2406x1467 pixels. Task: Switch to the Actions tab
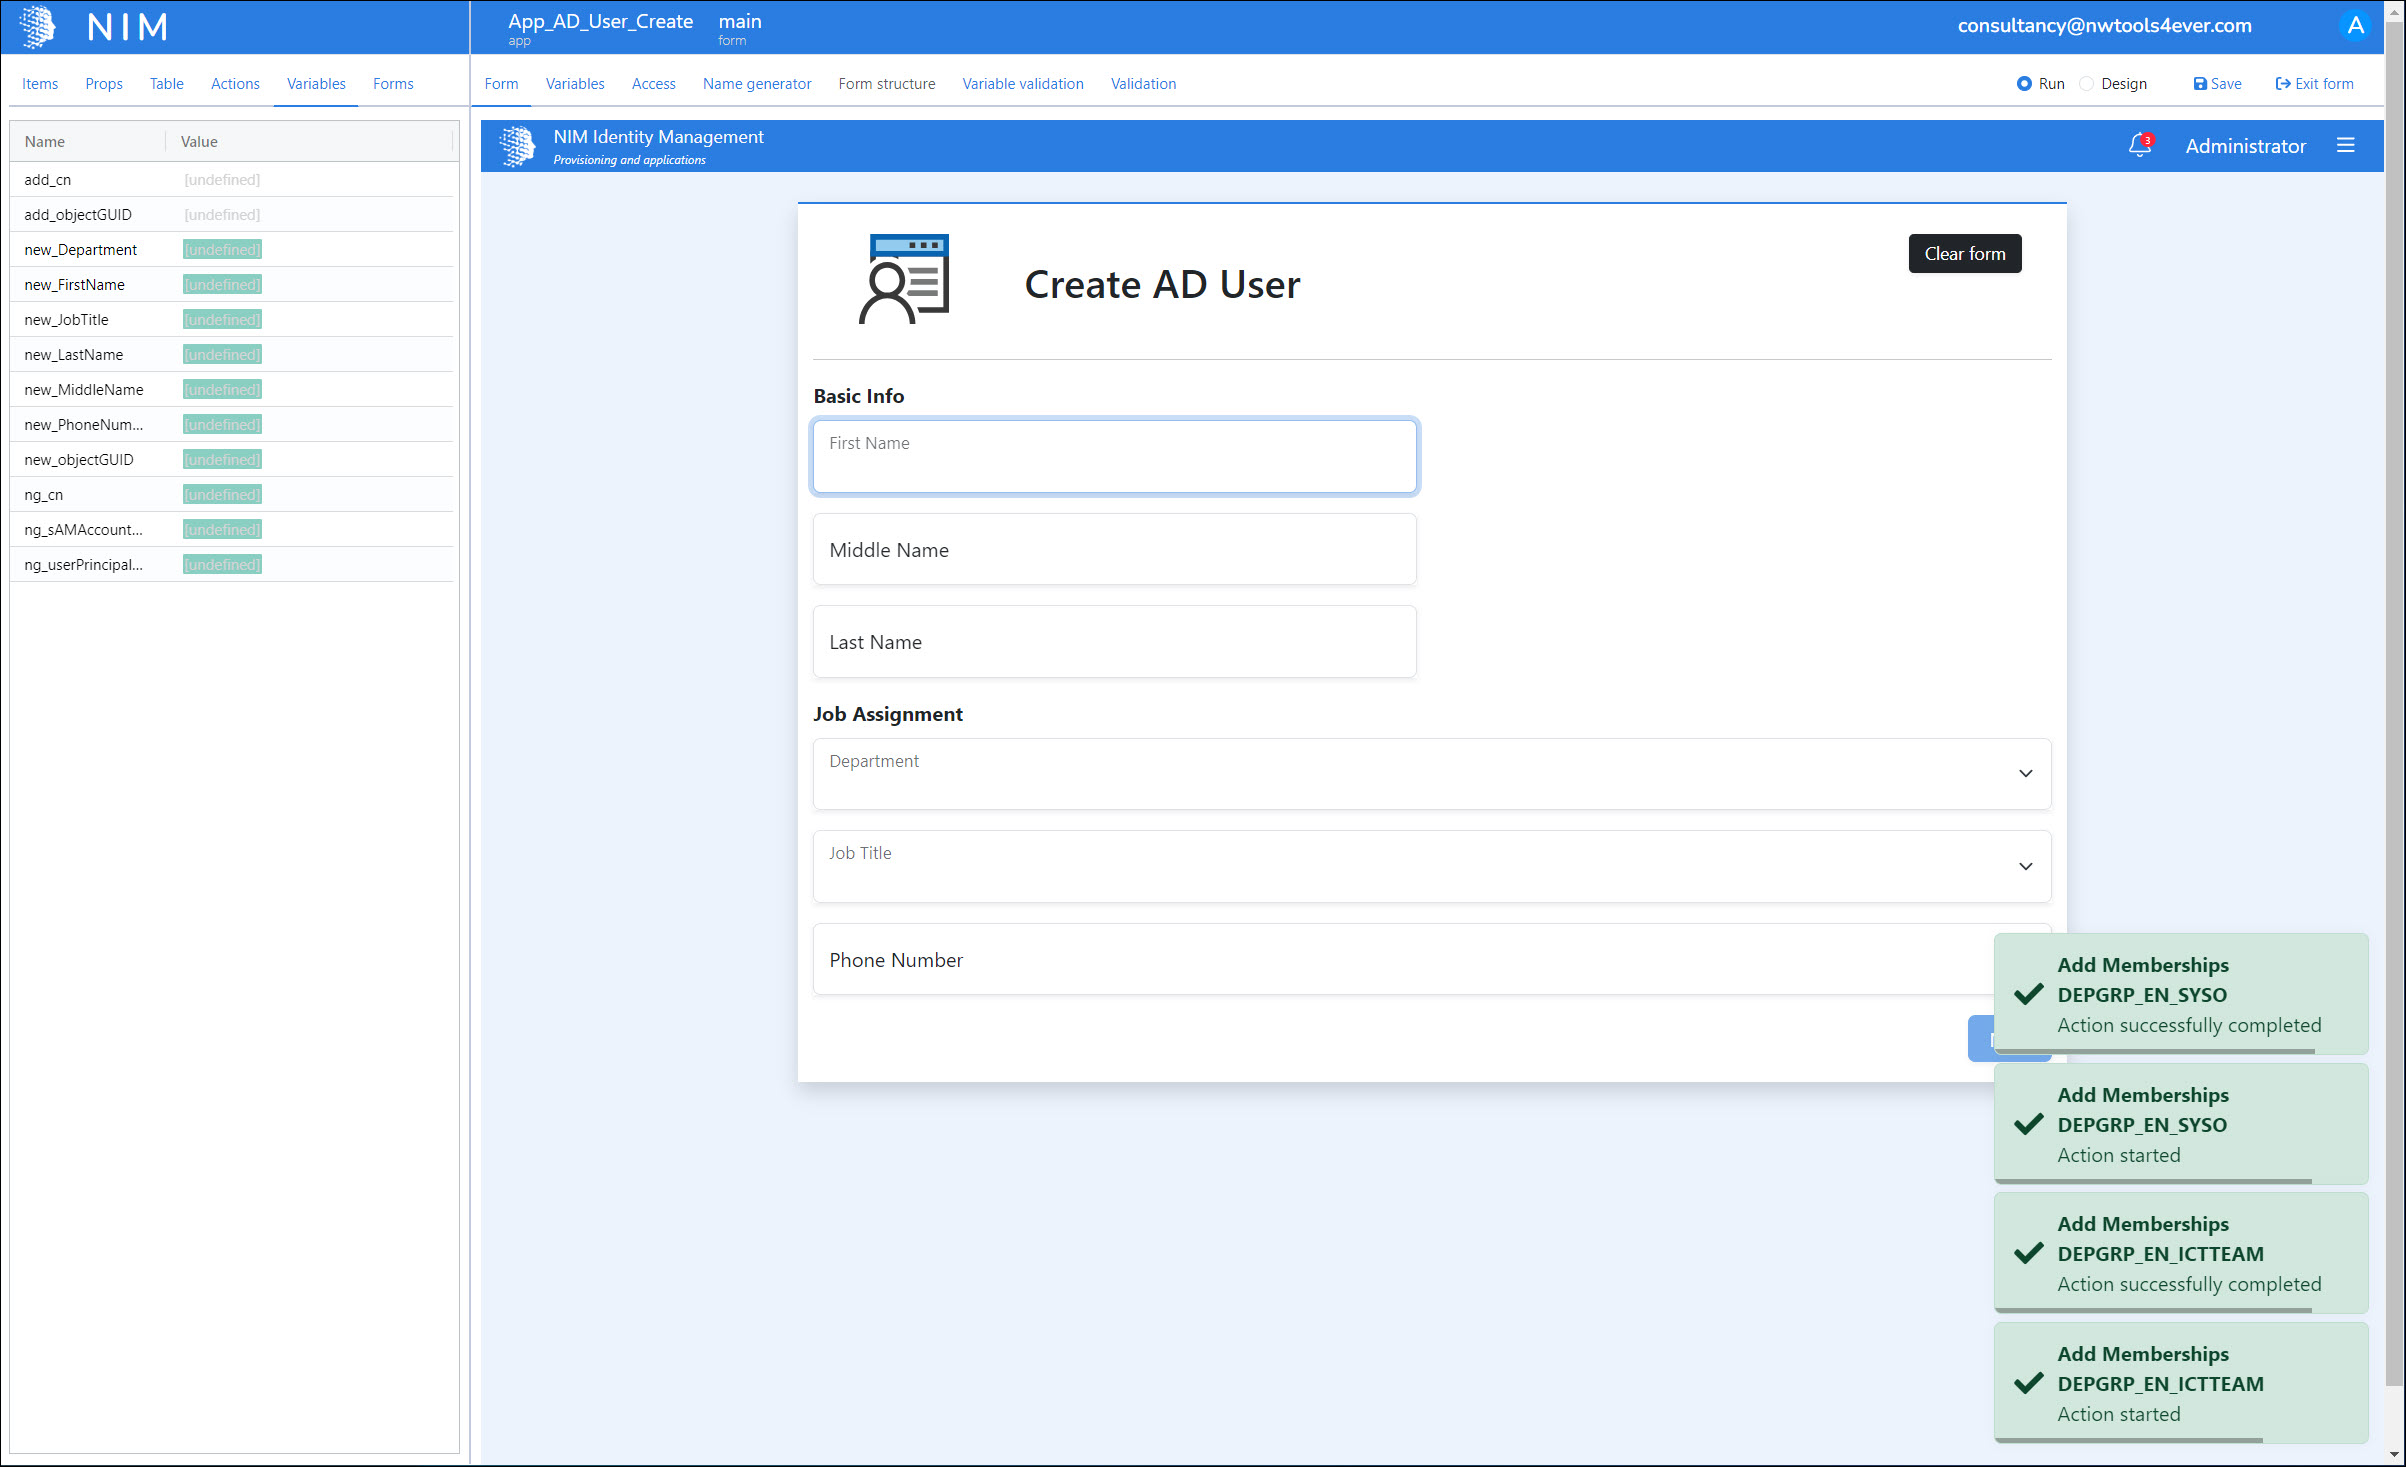tap(235, 84)
